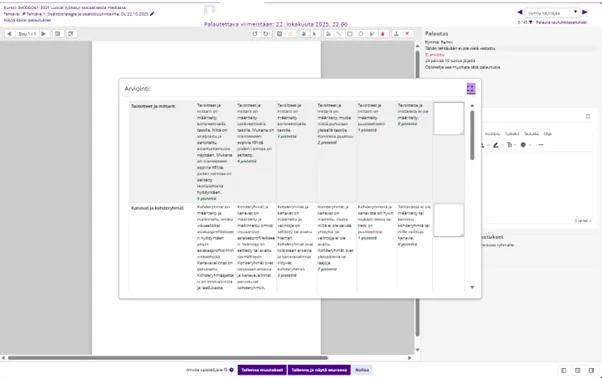Screen dimensions: 602x378
Task: Click remark box for Kanavat ja kohderyhmät
Action: tap(448, 220)
